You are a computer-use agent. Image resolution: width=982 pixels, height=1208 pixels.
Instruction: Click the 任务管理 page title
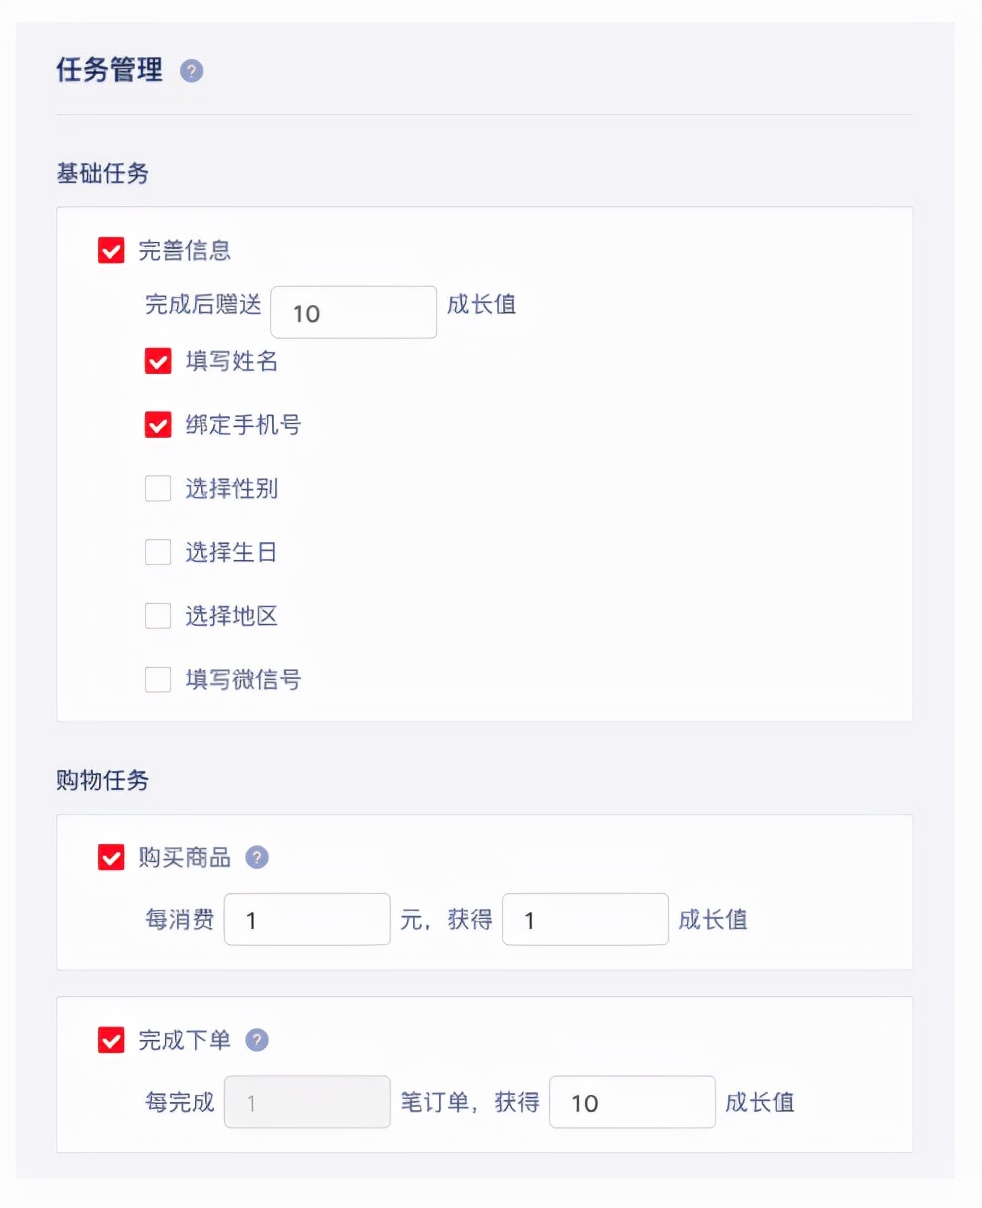click(110, 71)
